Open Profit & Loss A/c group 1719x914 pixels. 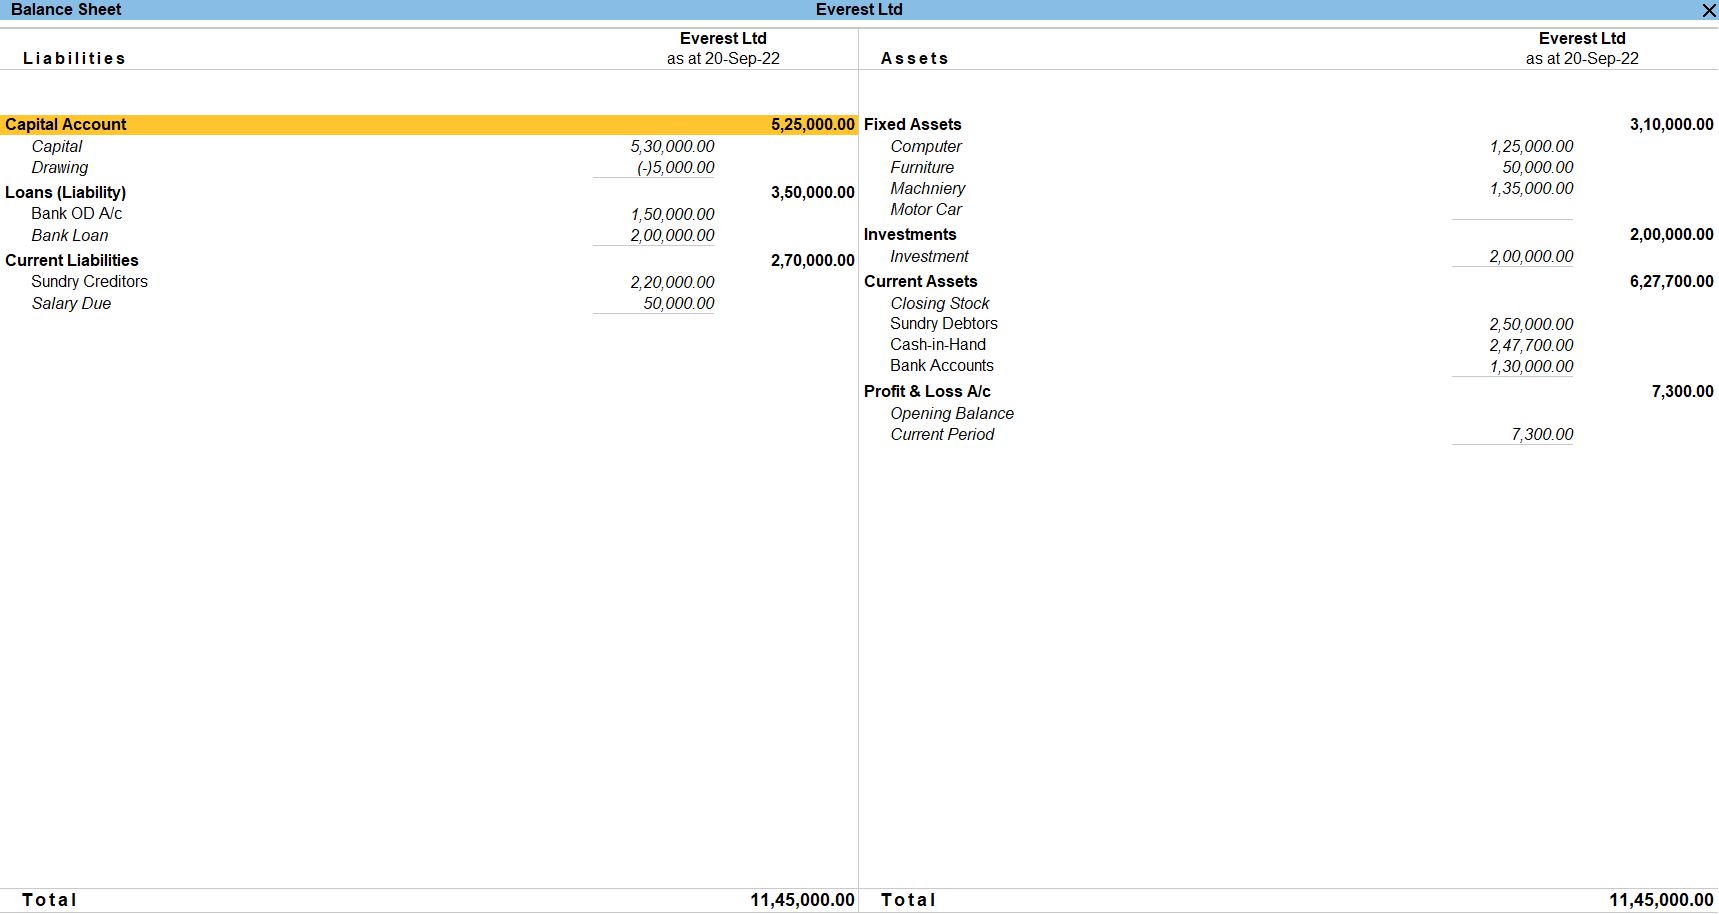pos(927,392)
